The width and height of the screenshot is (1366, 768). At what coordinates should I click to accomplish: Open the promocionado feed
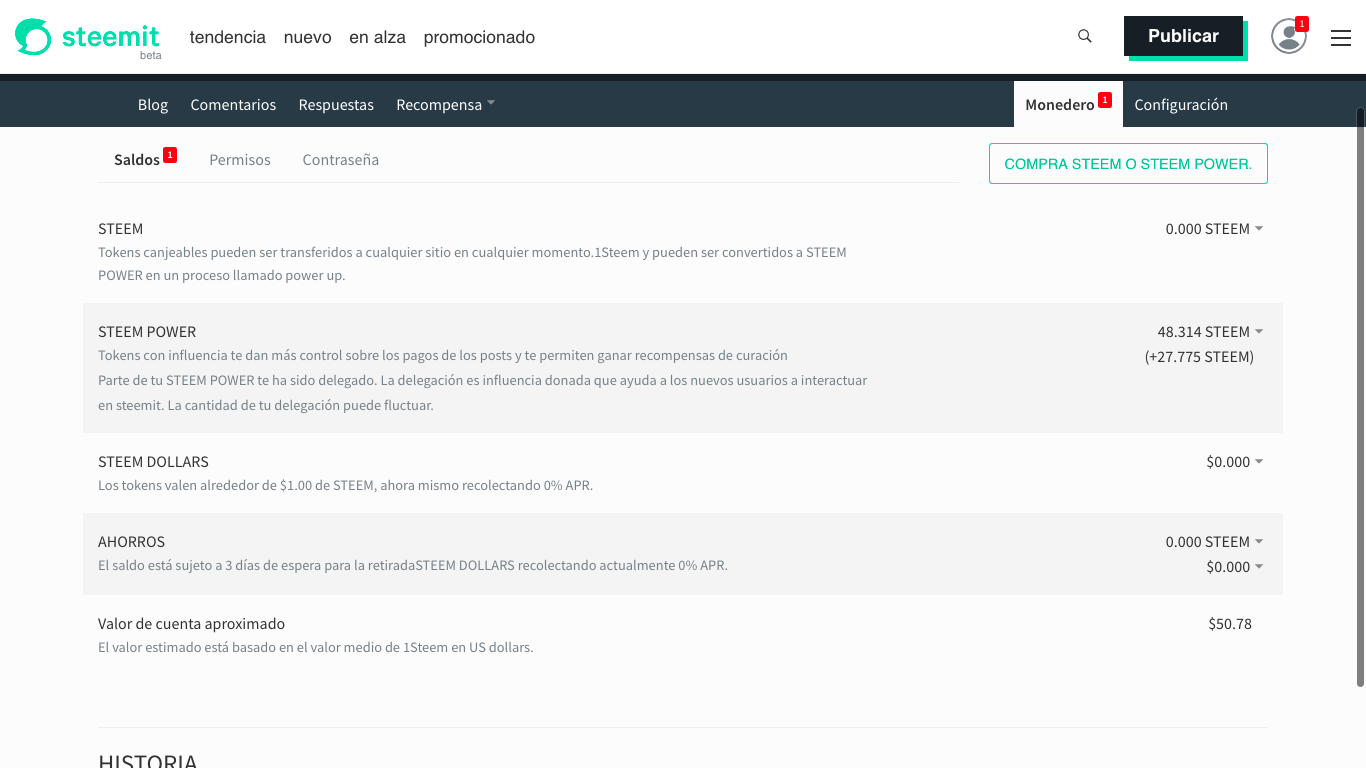point(479,37)
